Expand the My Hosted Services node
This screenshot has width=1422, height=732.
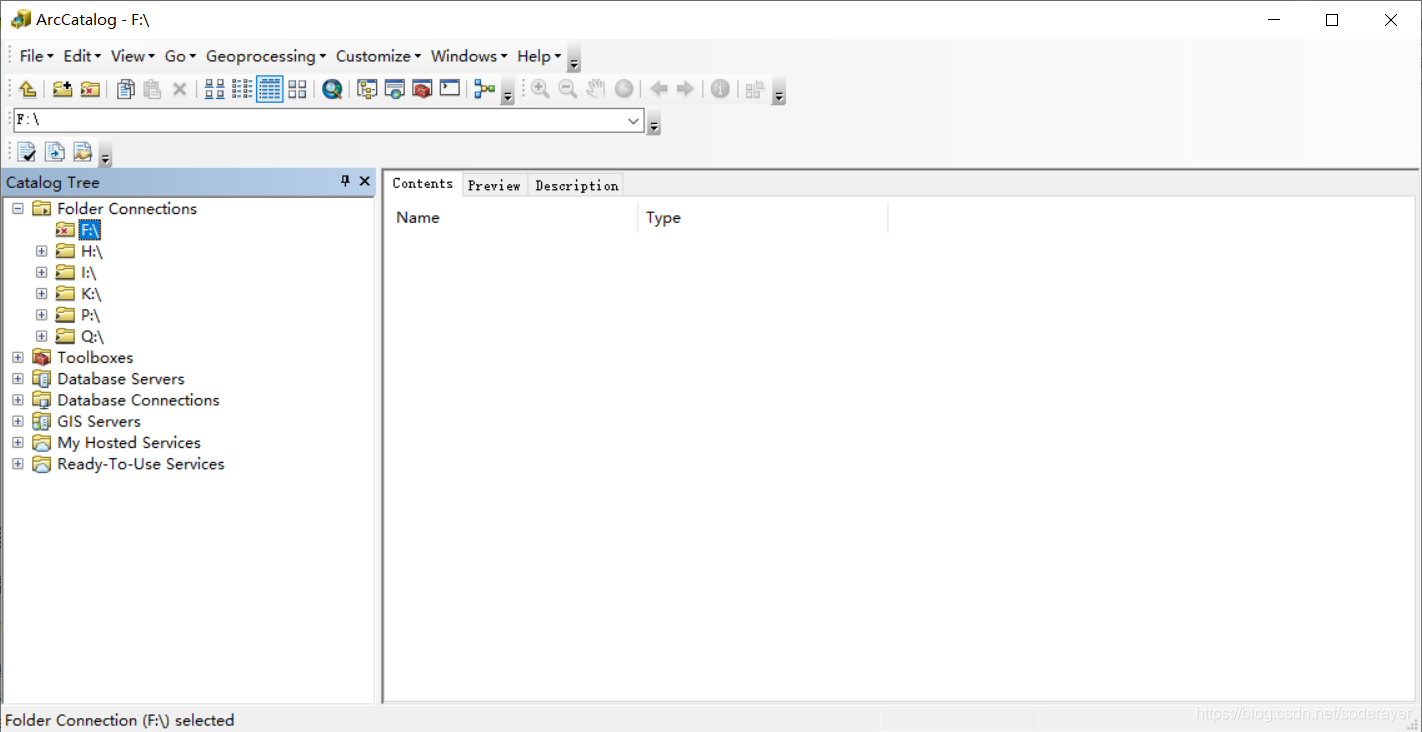[x=18, y=442]
